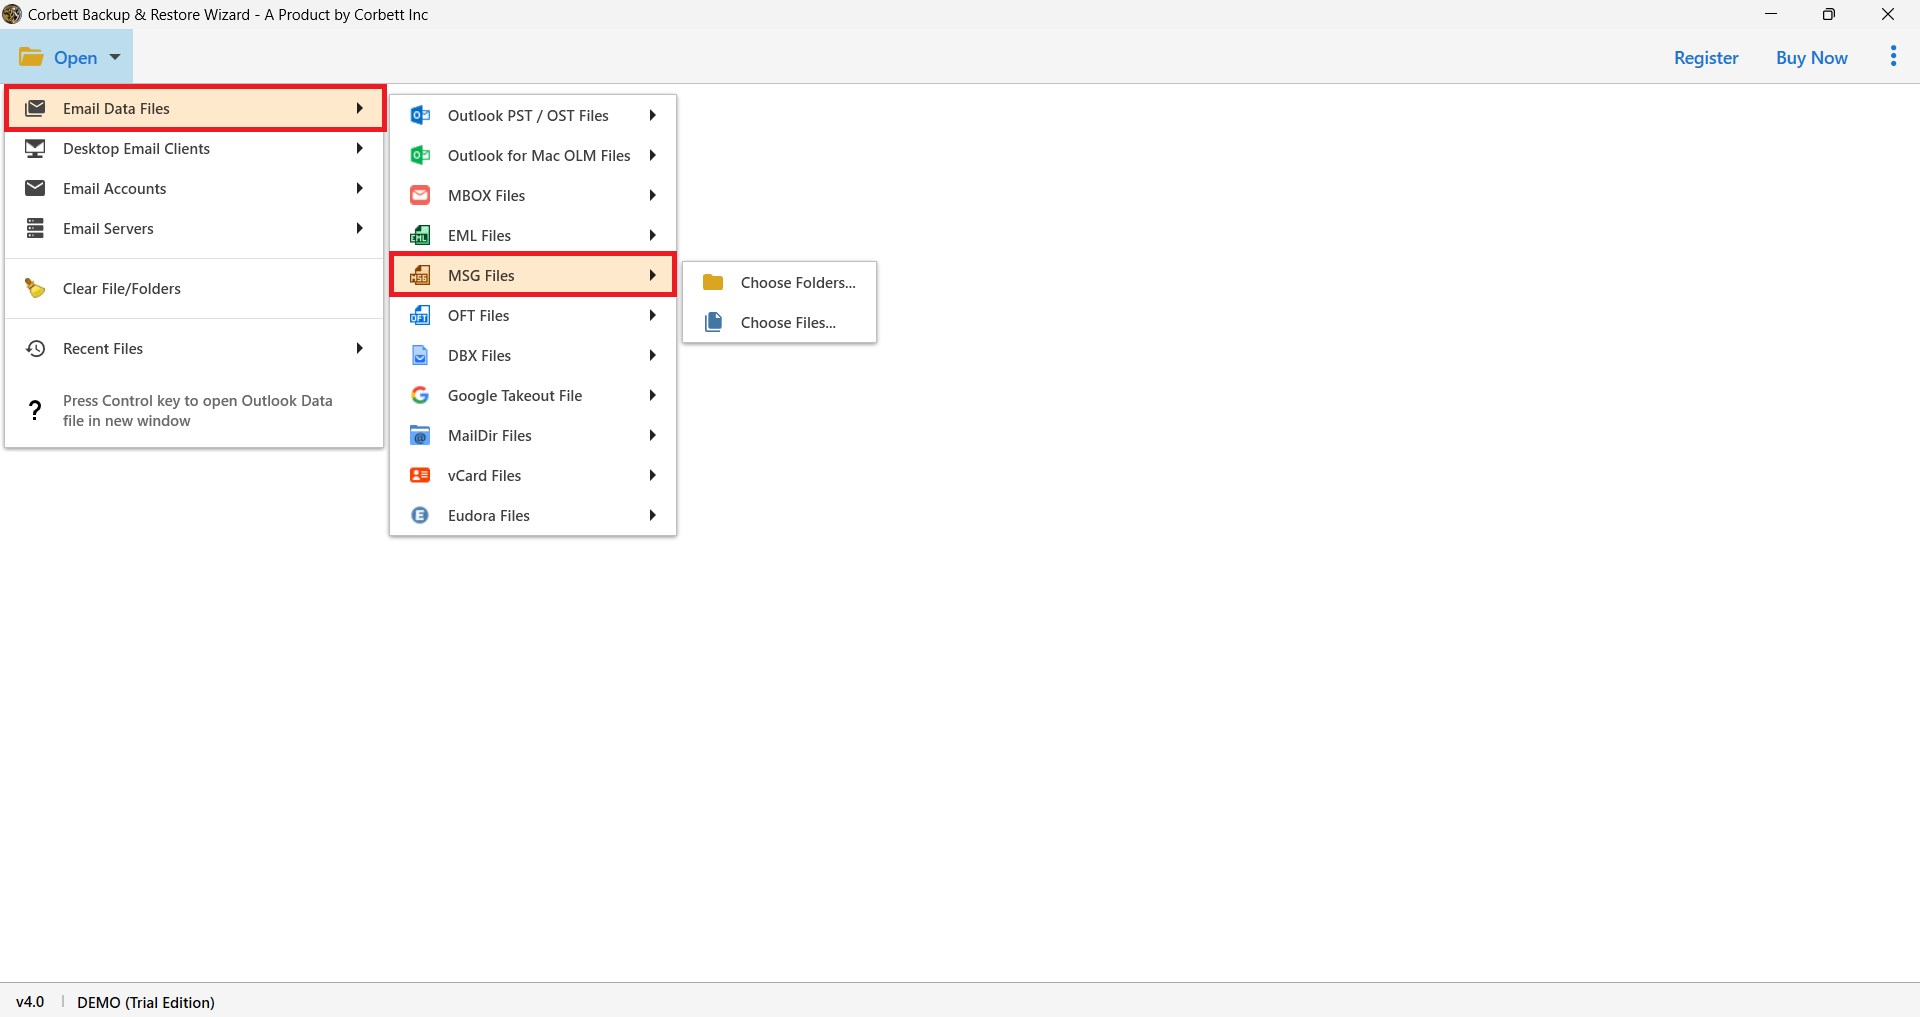Screen dimensions: 1920x1017
Task: Choose the Choose Files... option
Action: click(780, 322)
